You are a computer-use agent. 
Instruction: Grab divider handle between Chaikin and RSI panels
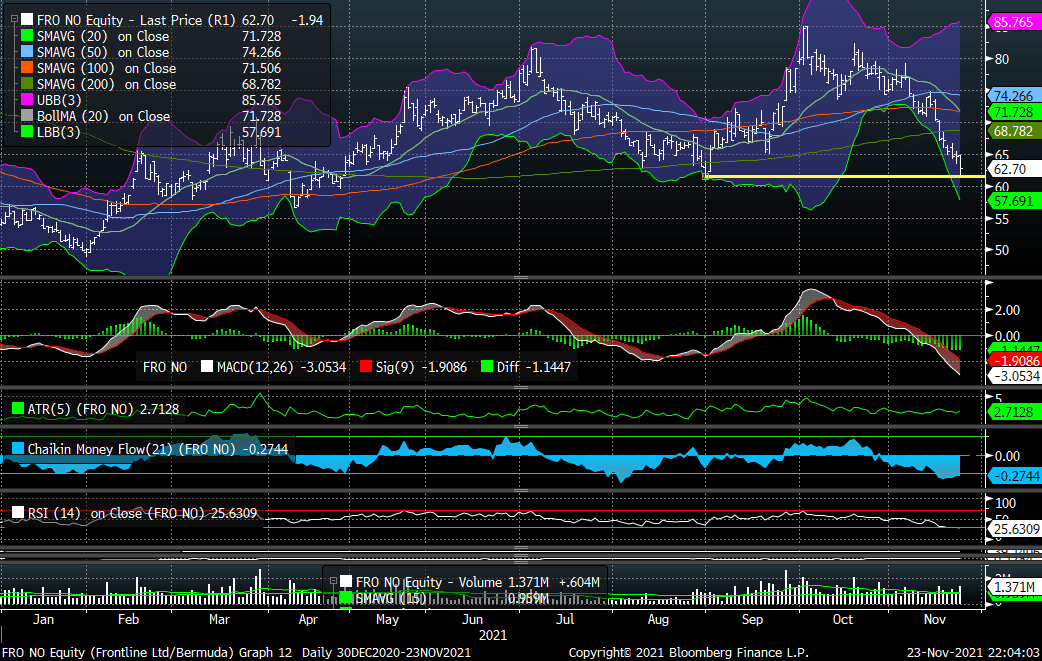tap(521, 491)
